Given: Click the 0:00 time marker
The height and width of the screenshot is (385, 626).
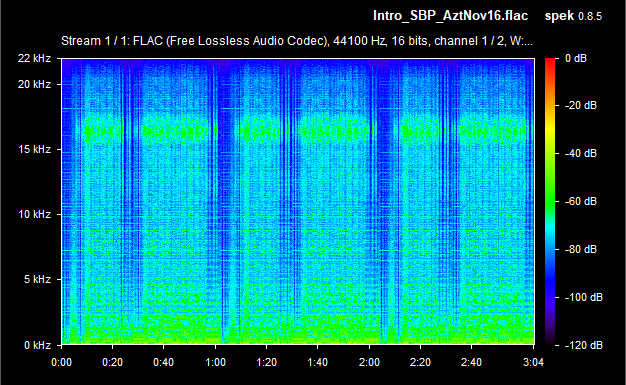Looking at the screenshot, I should tap(61, 362).
